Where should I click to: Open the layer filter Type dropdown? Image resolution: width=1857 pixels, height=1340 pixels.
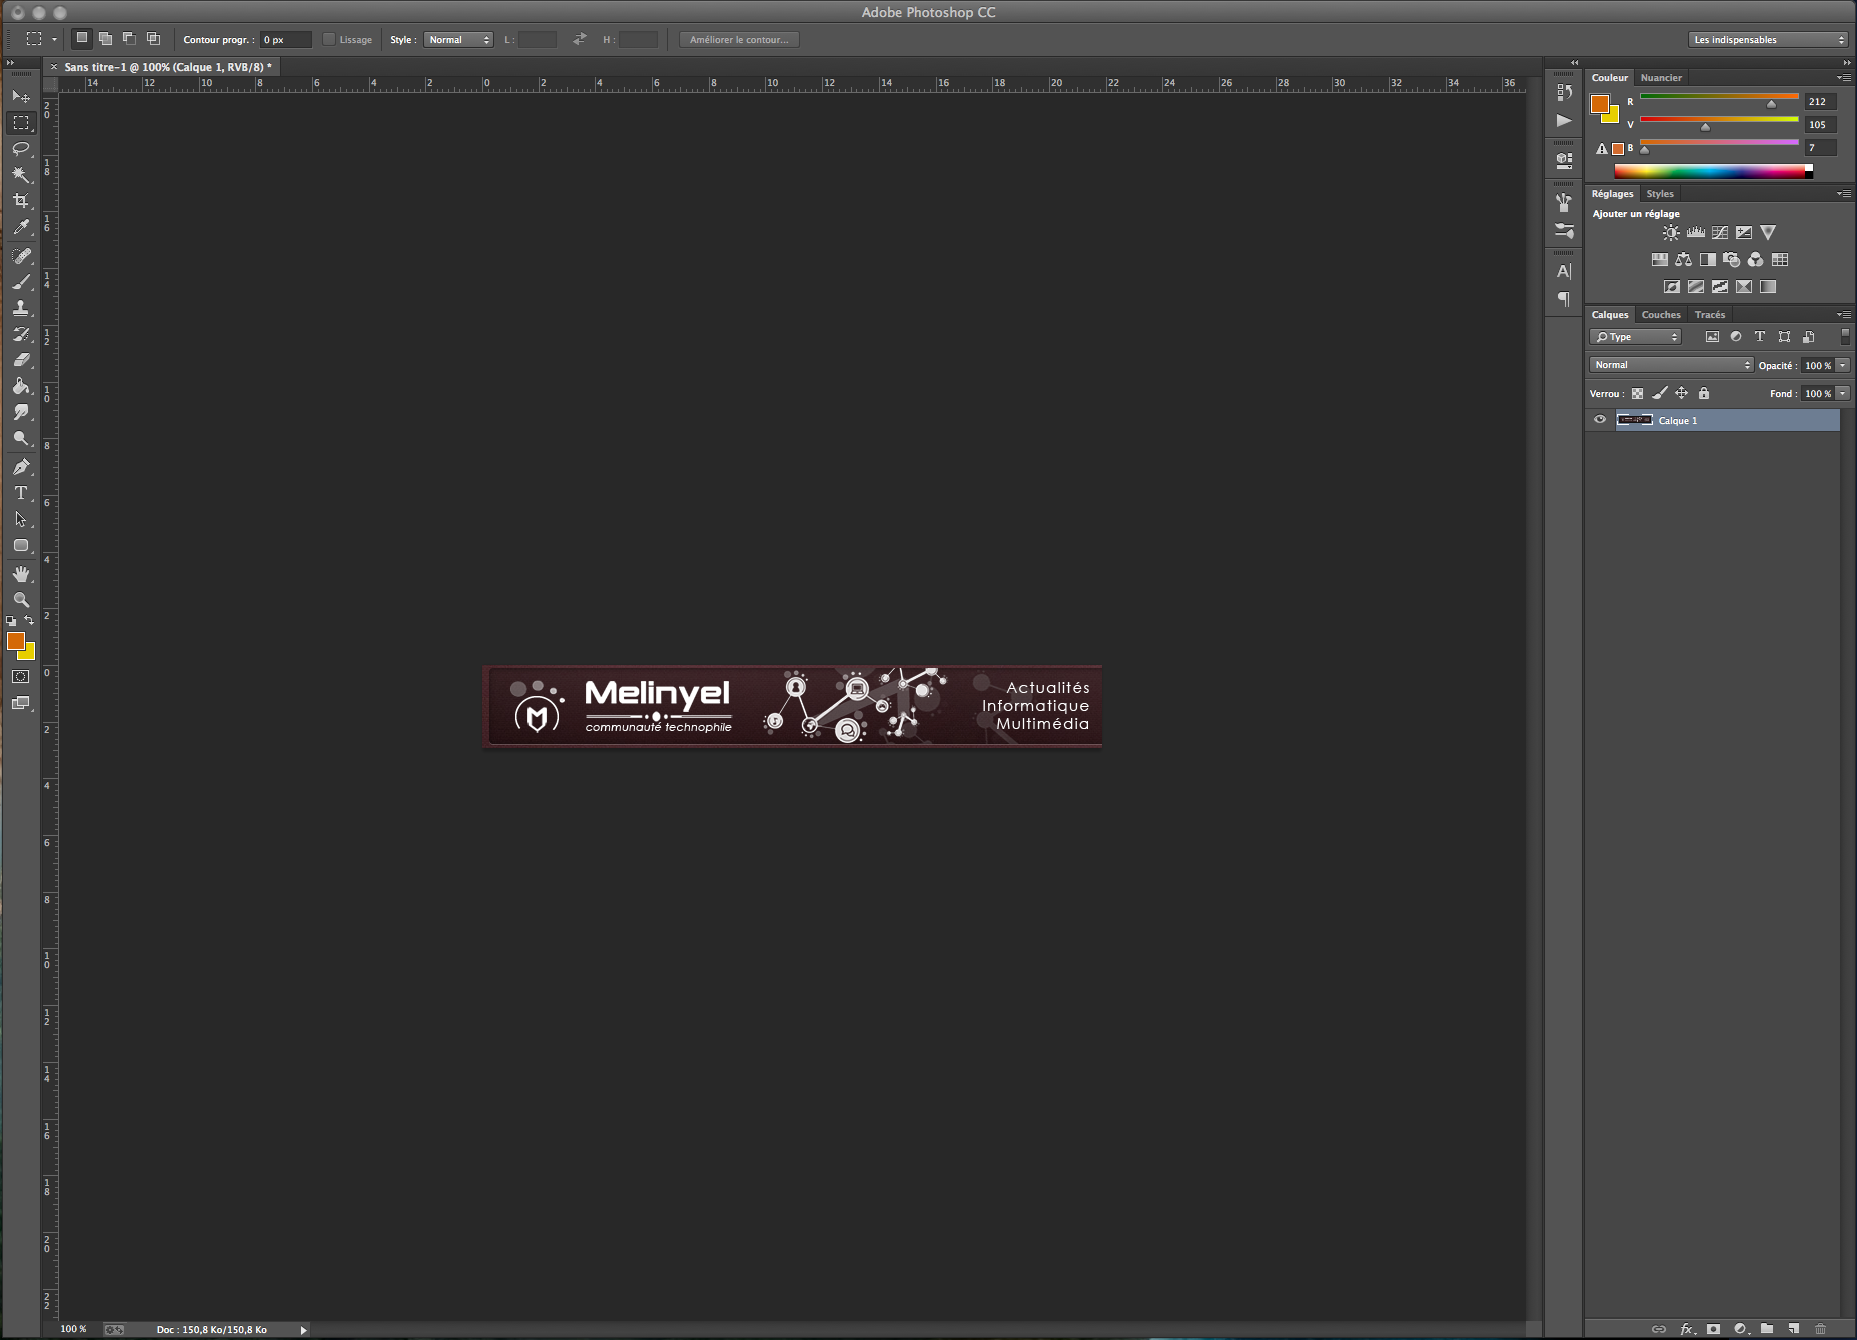pos(1636,337)
